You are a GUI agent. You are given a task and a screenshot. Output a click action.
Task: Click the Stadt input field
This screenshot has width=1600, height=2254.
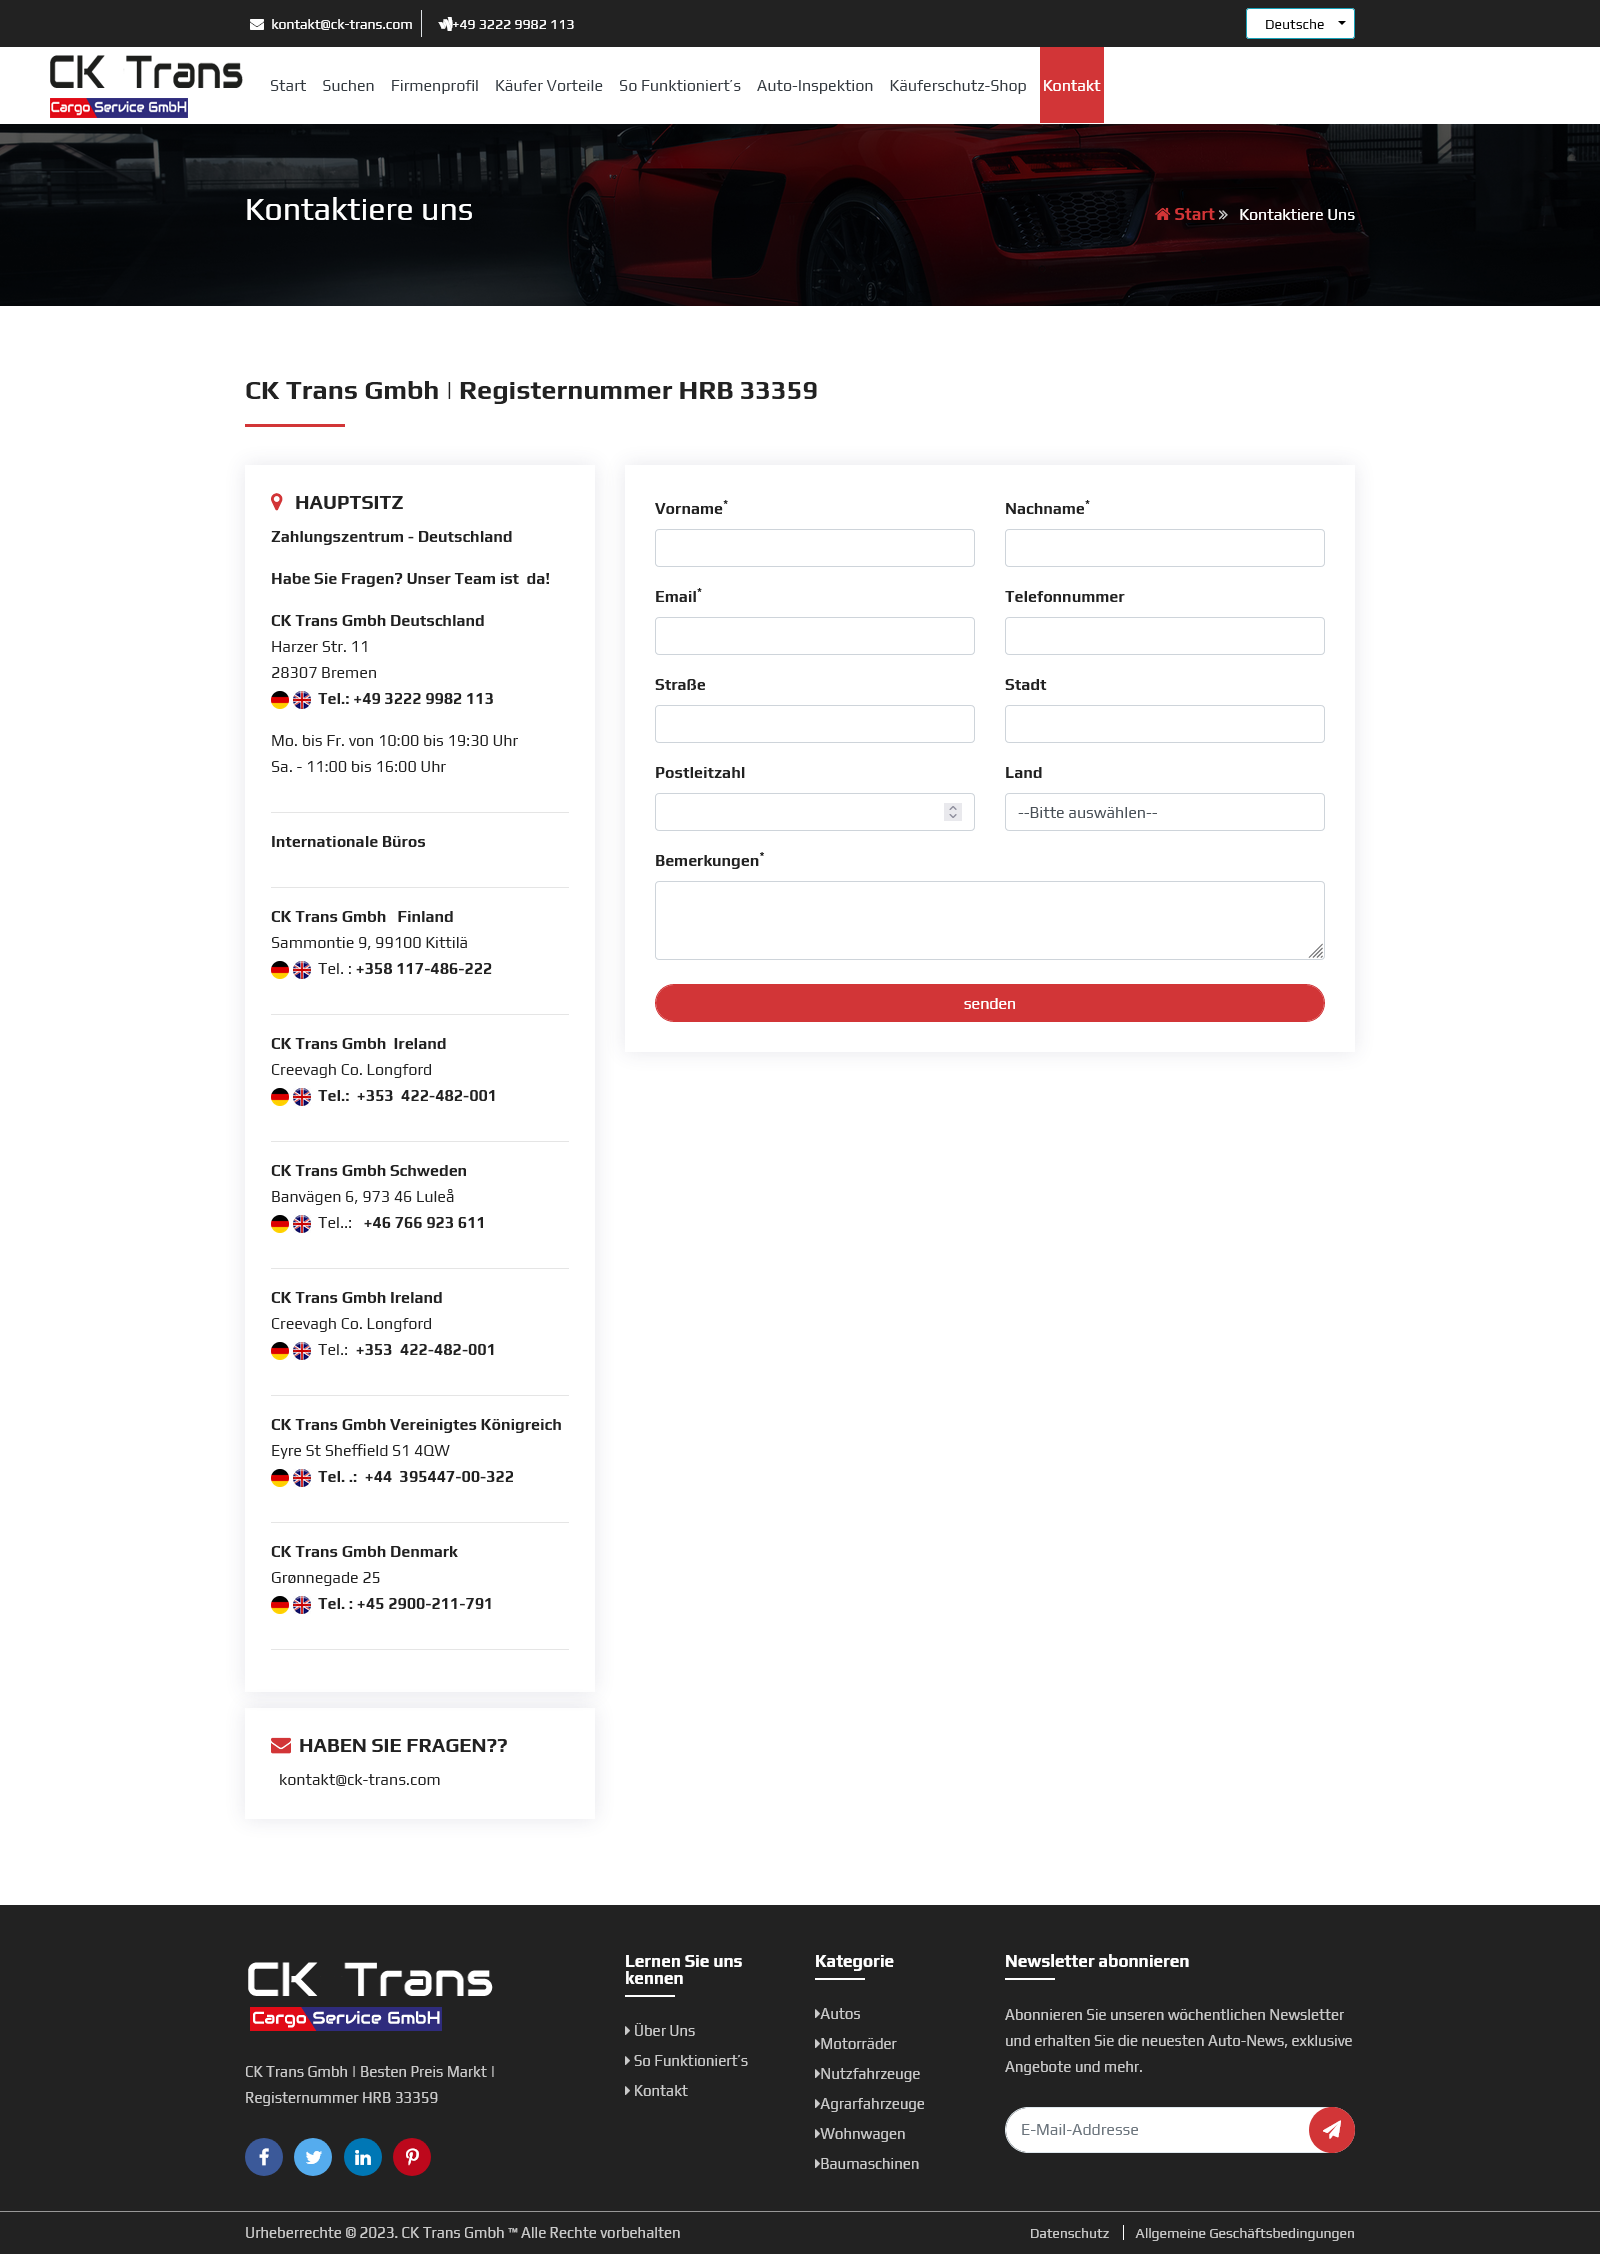pos(1165,724)
